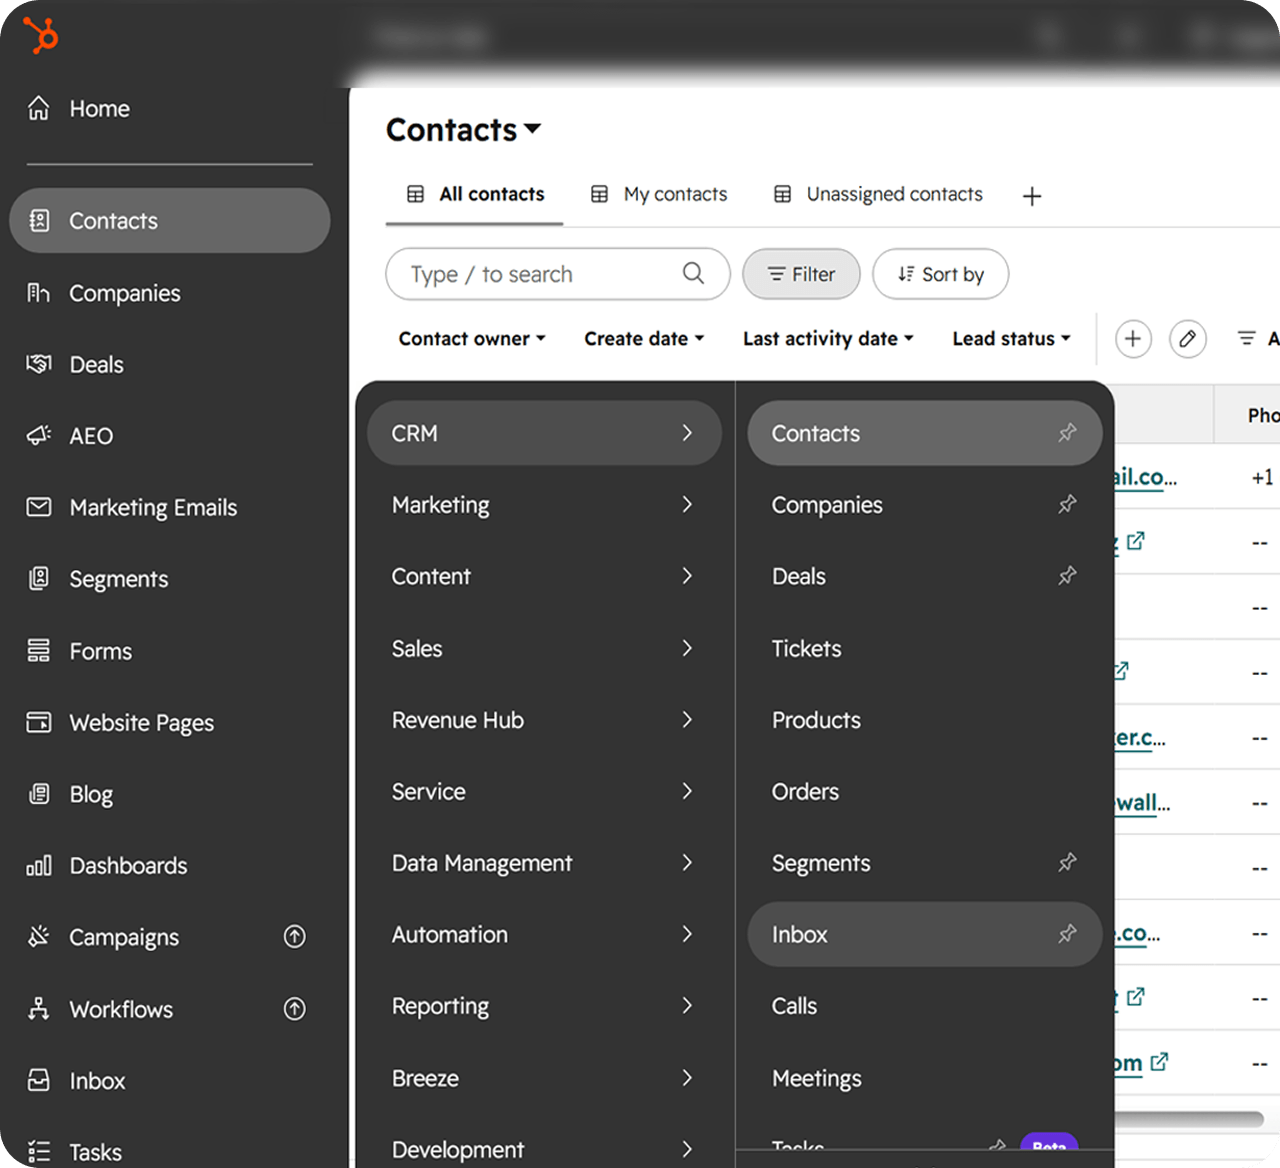The image size is (1280, 1168).
Task: Open Home in the sidebar
Action: click(78, 108)
